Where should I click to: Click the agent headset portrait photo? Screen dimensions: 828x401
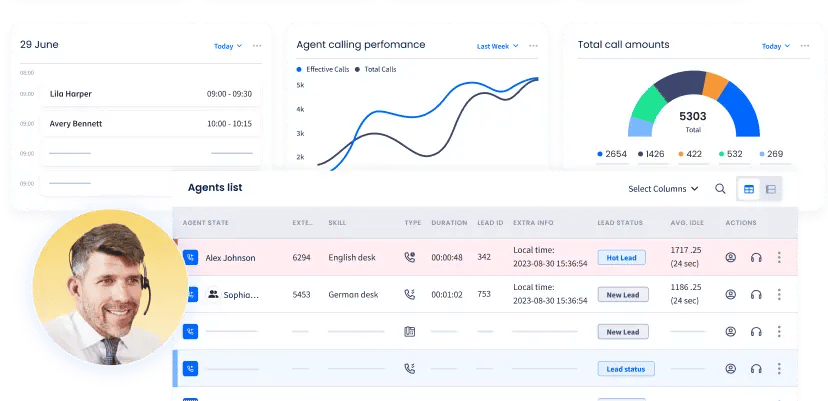click(110, 287)
